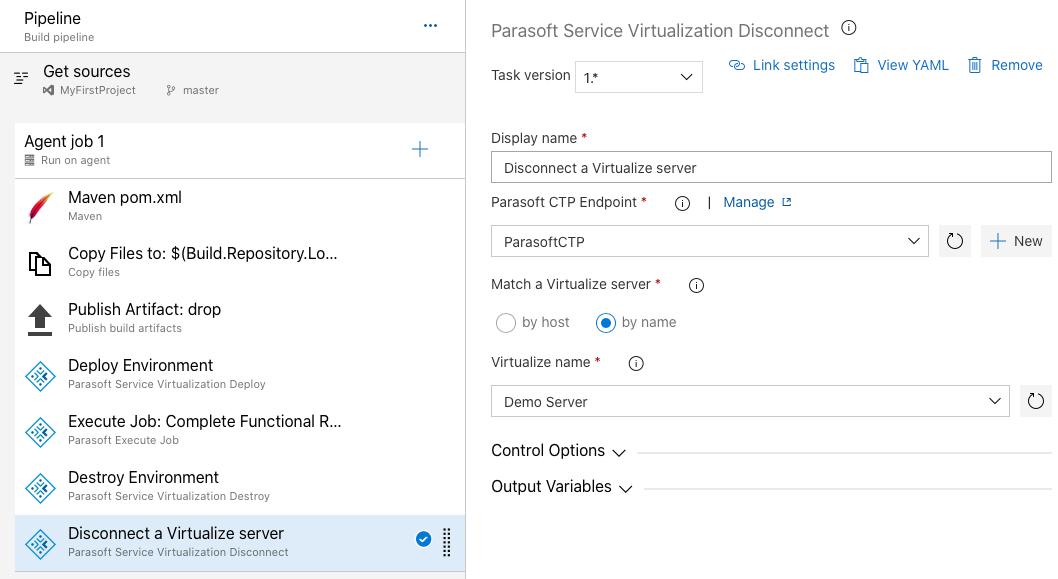Image resolution: width=1058 pixels, height=579 pixels.
Task: Click the Remove trash can icon
Action: pos(974,65)
